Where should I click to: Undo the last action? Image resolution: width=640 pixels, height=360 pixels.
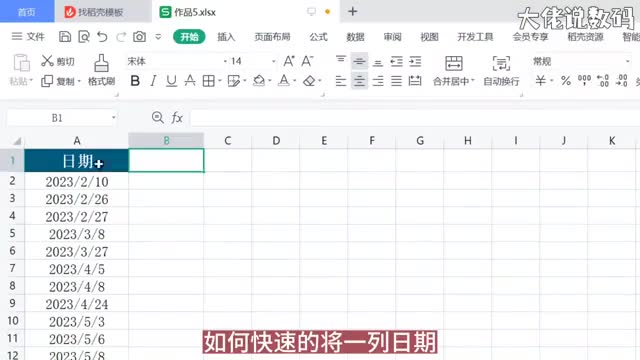tap(102, 37)
